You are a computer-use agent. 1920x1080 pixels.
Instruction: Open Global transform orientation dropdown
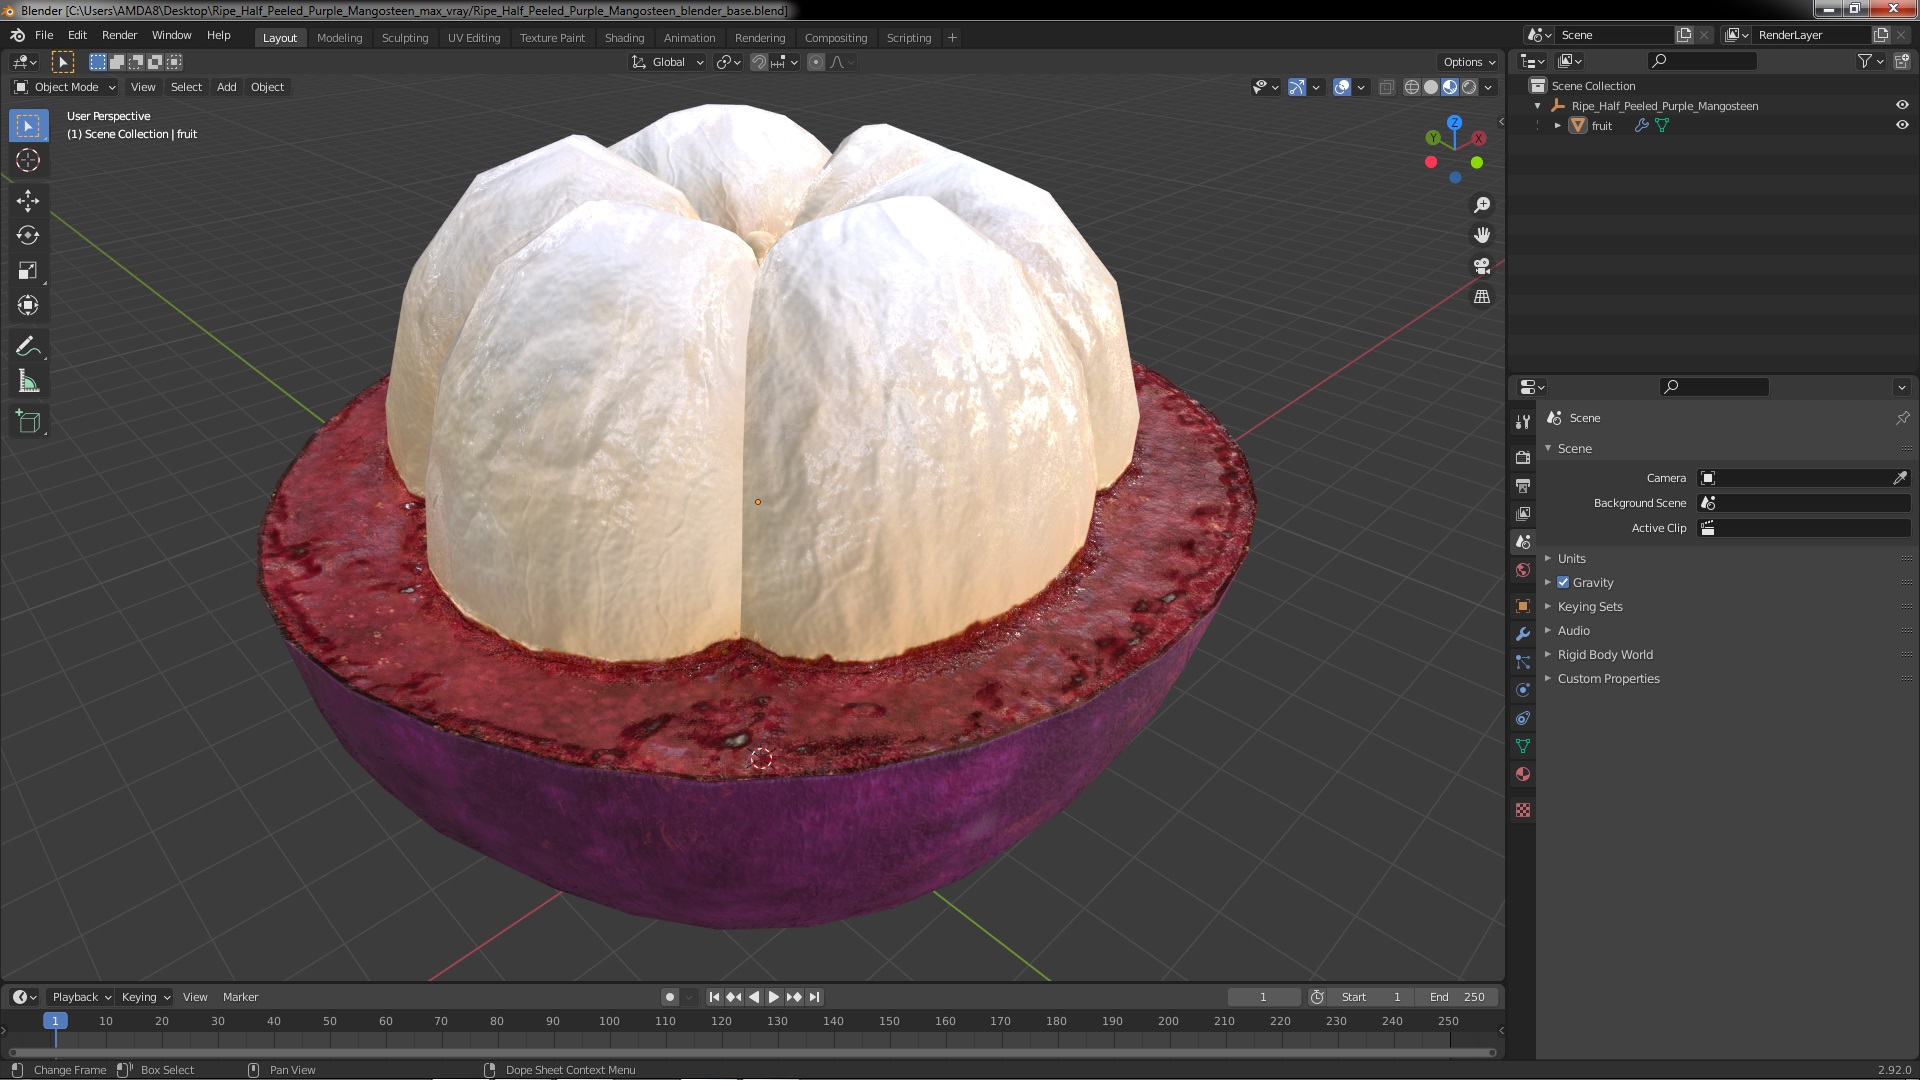[x=668, y=62]
